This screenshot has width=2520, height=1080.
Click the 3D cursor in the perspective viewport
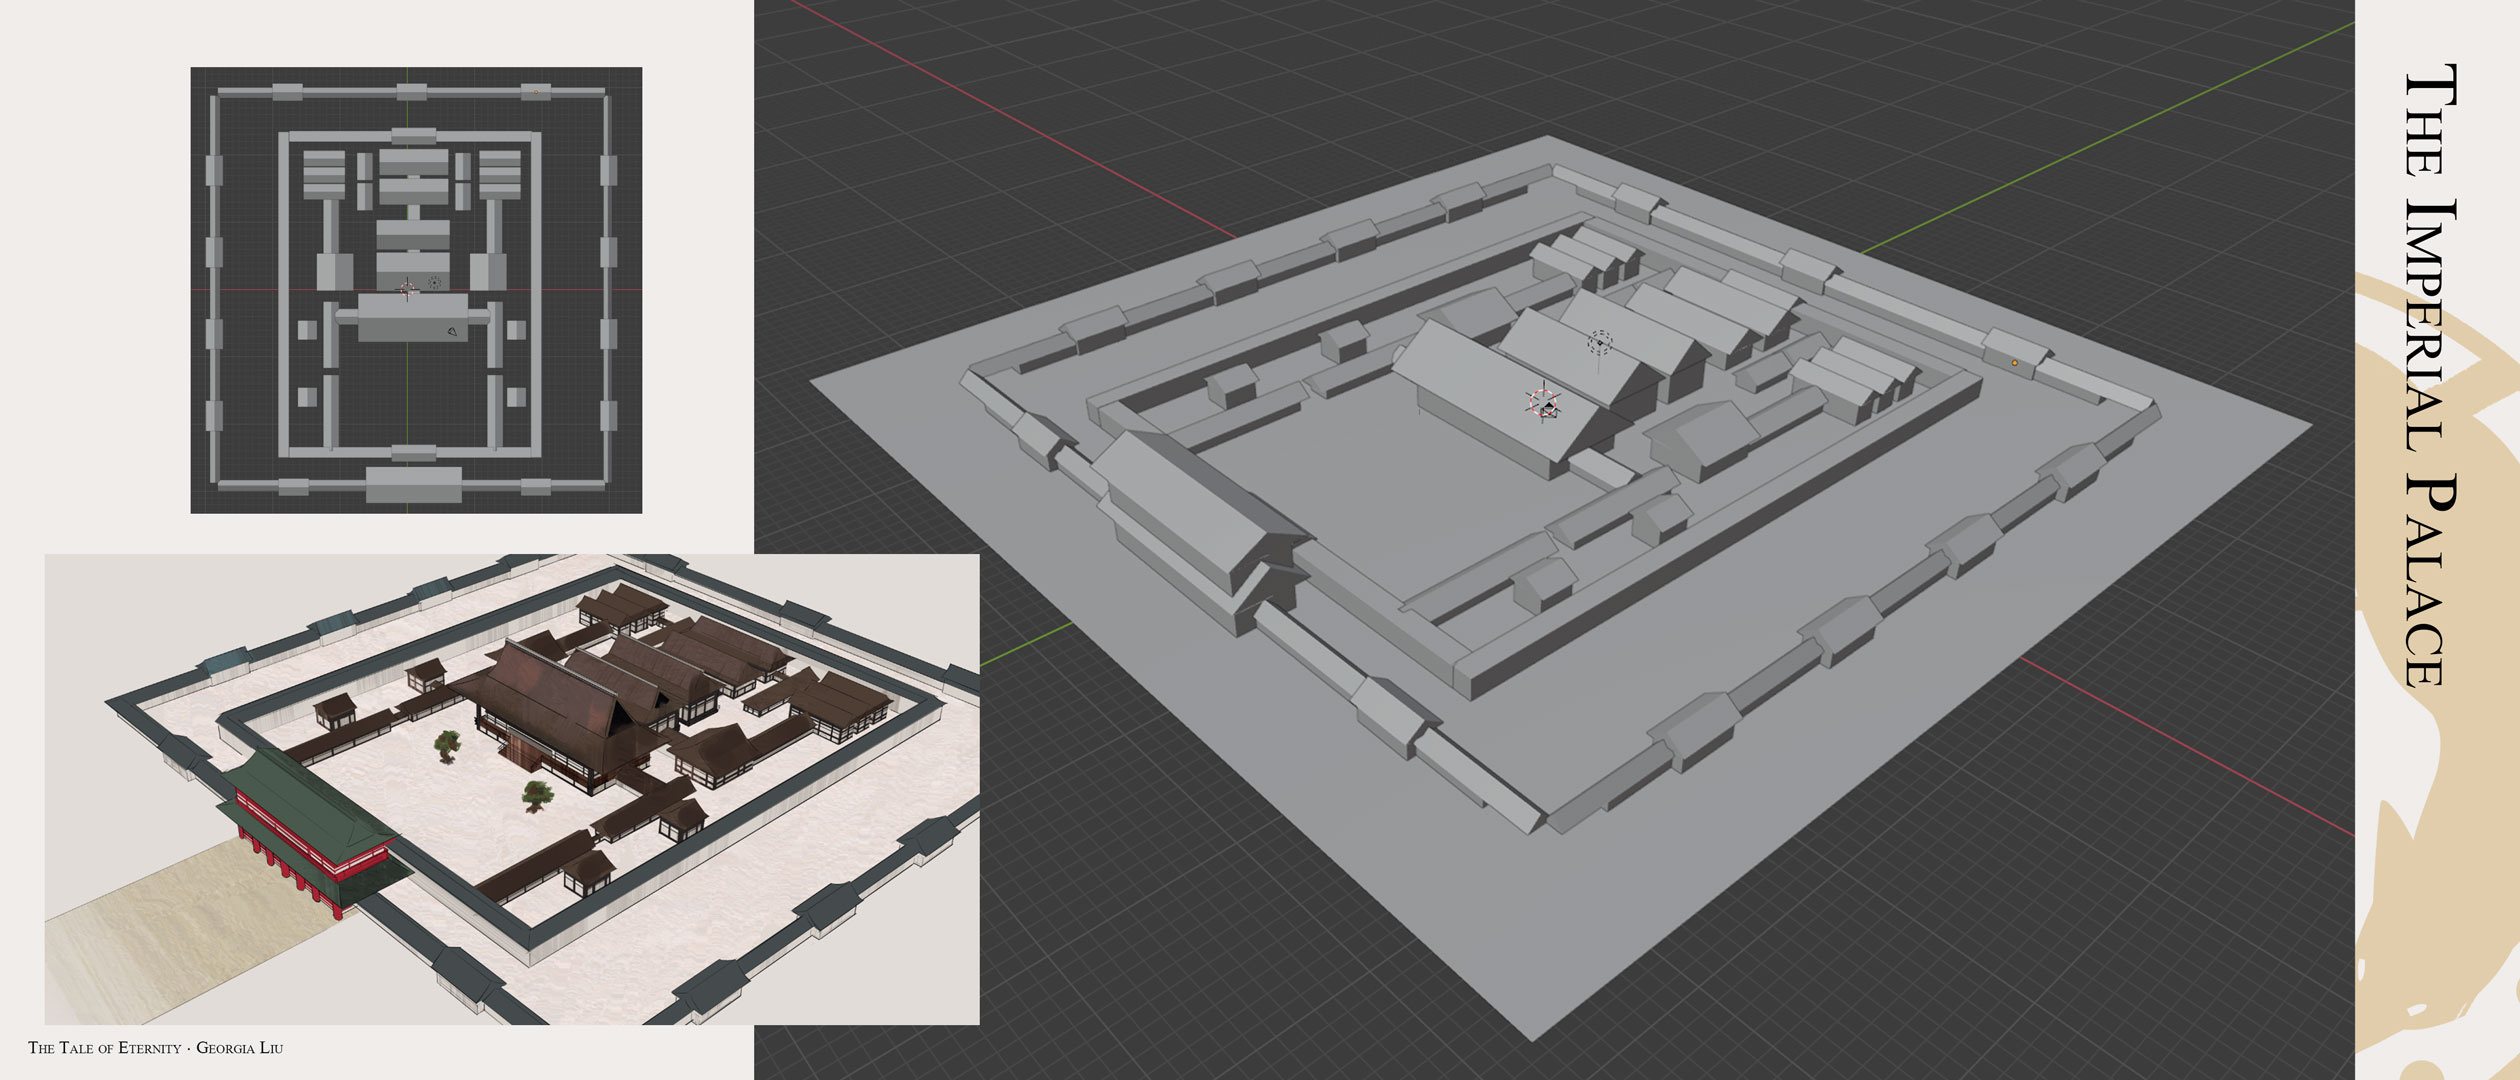tap(1543, 404)
